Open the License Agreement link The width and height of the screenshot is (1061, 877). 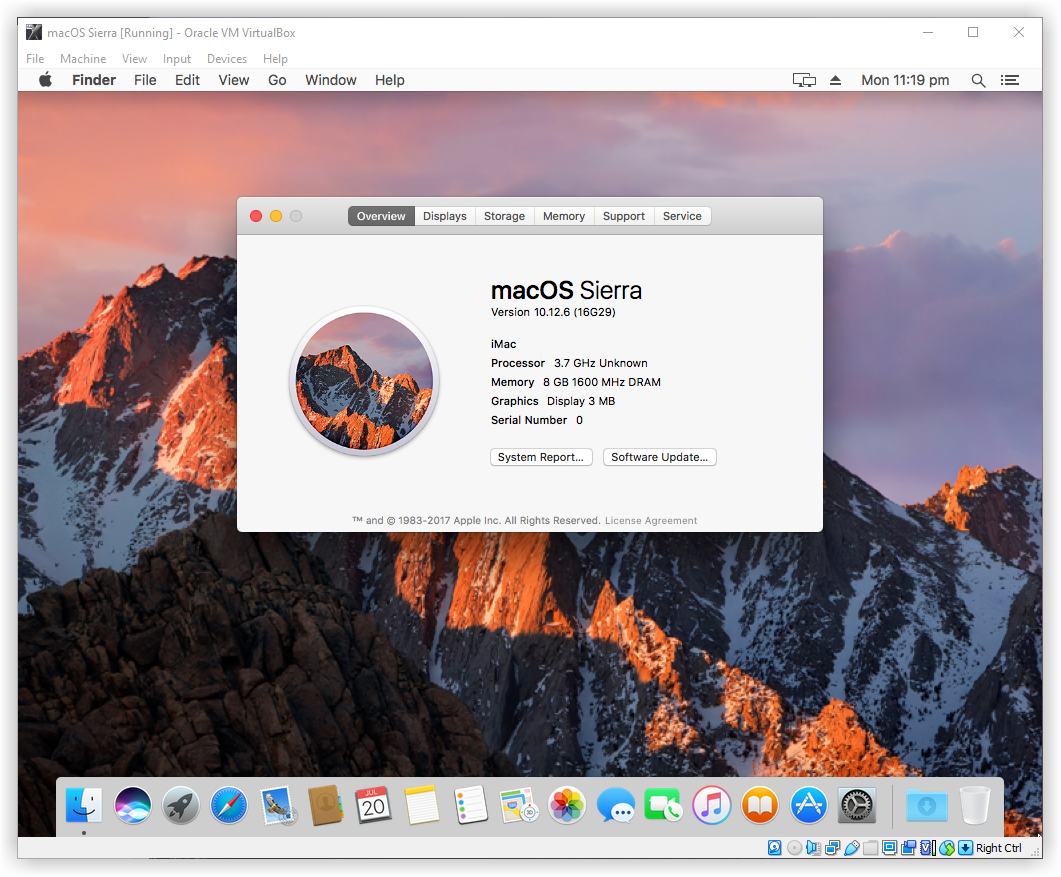(651, 520)
